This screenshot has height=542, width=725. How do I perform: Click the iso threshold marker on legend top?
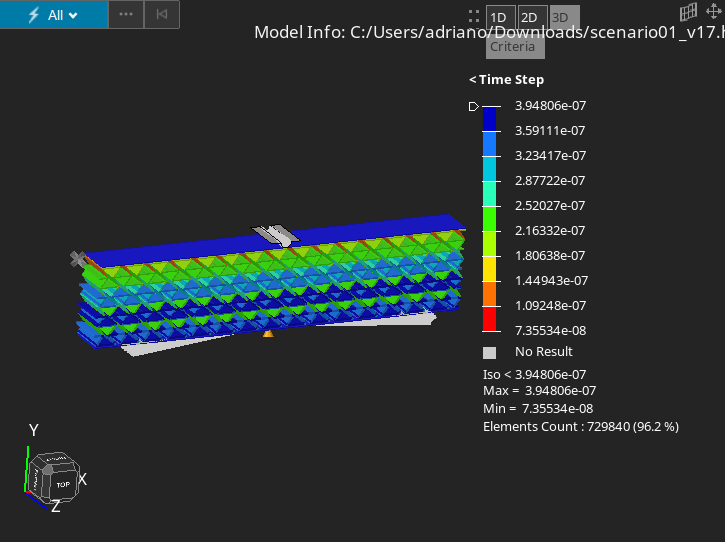click(473, 107)
